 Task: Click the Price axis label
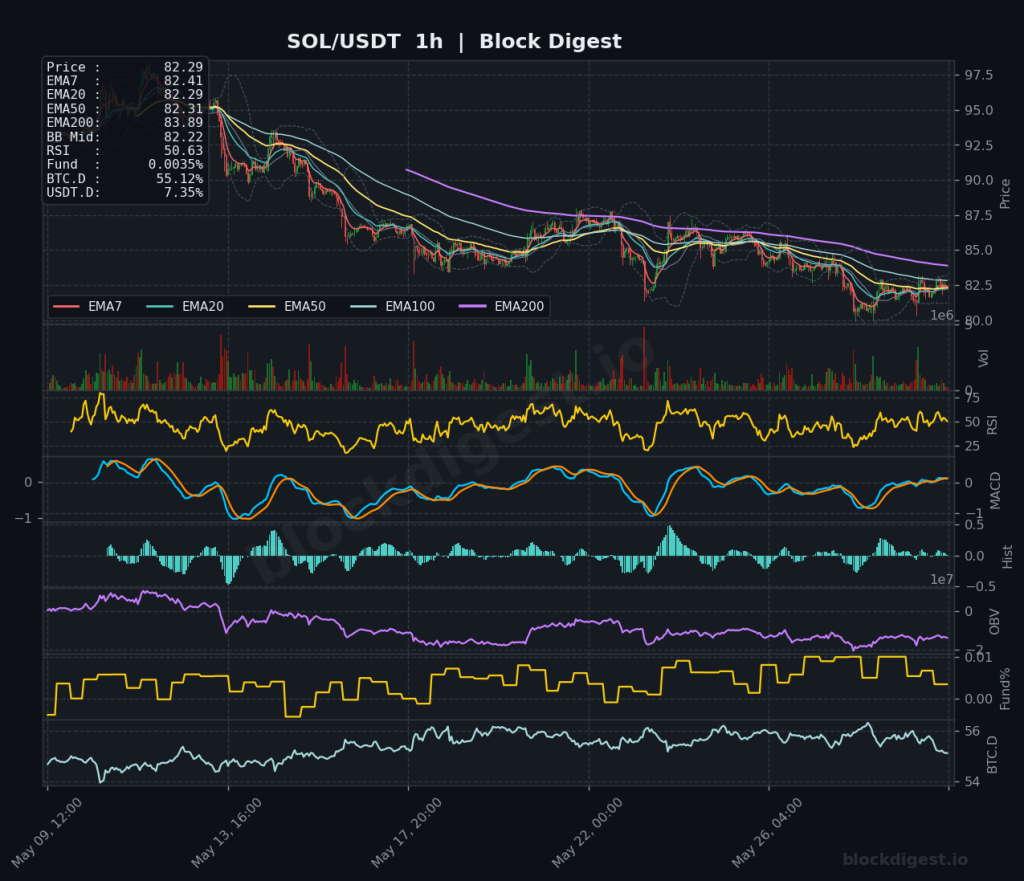pos(1005,194)
